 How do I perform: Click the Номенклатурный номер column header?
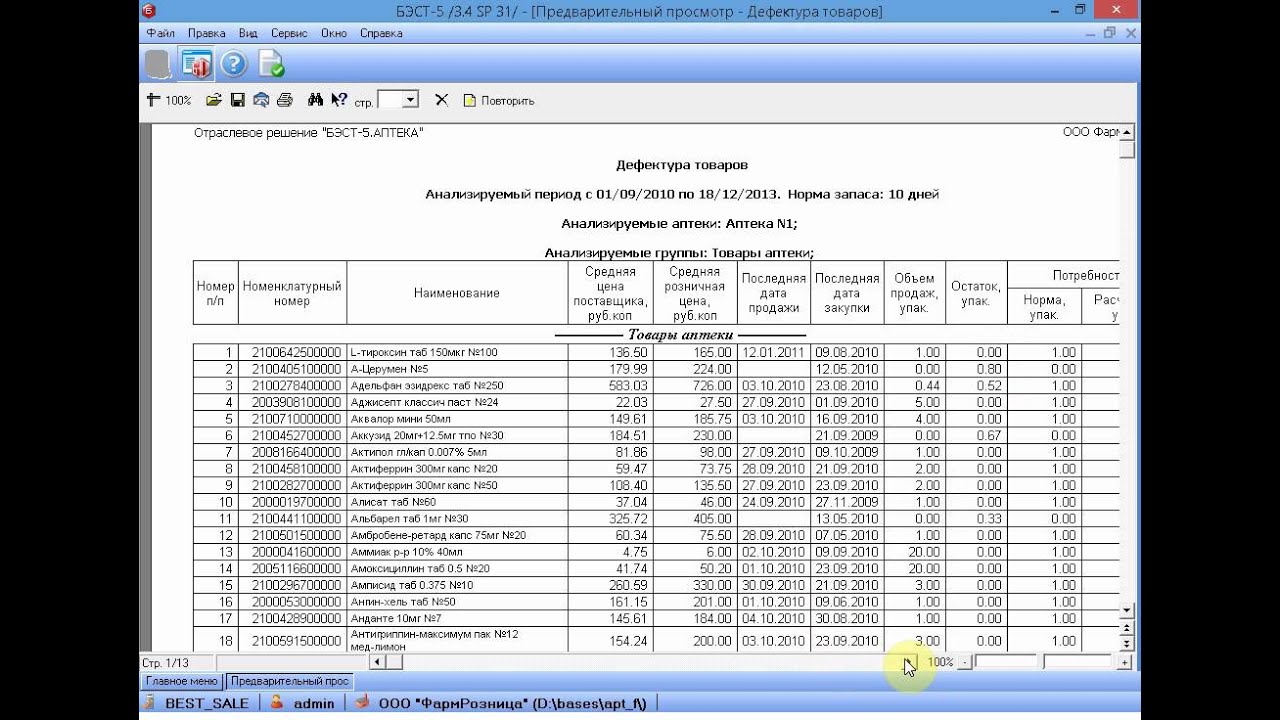(x=292, y=293)
